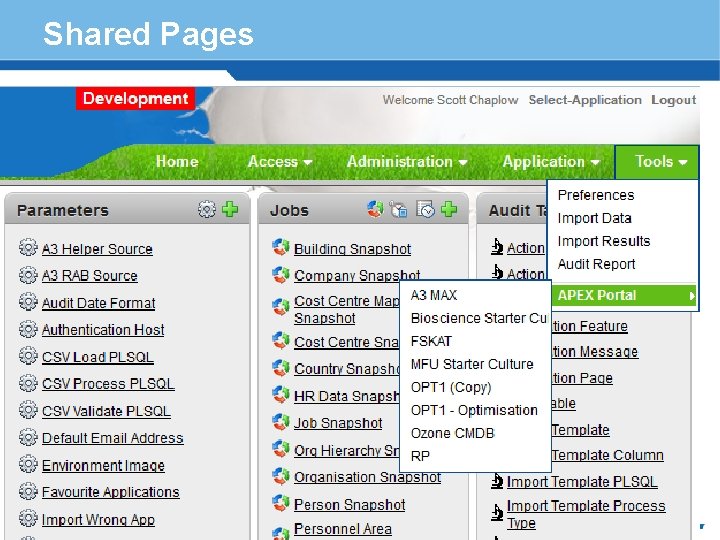Click the job icon beside Organisation Snapshot
The width and height of the screenshot is (720, 540).
(281, 476)
